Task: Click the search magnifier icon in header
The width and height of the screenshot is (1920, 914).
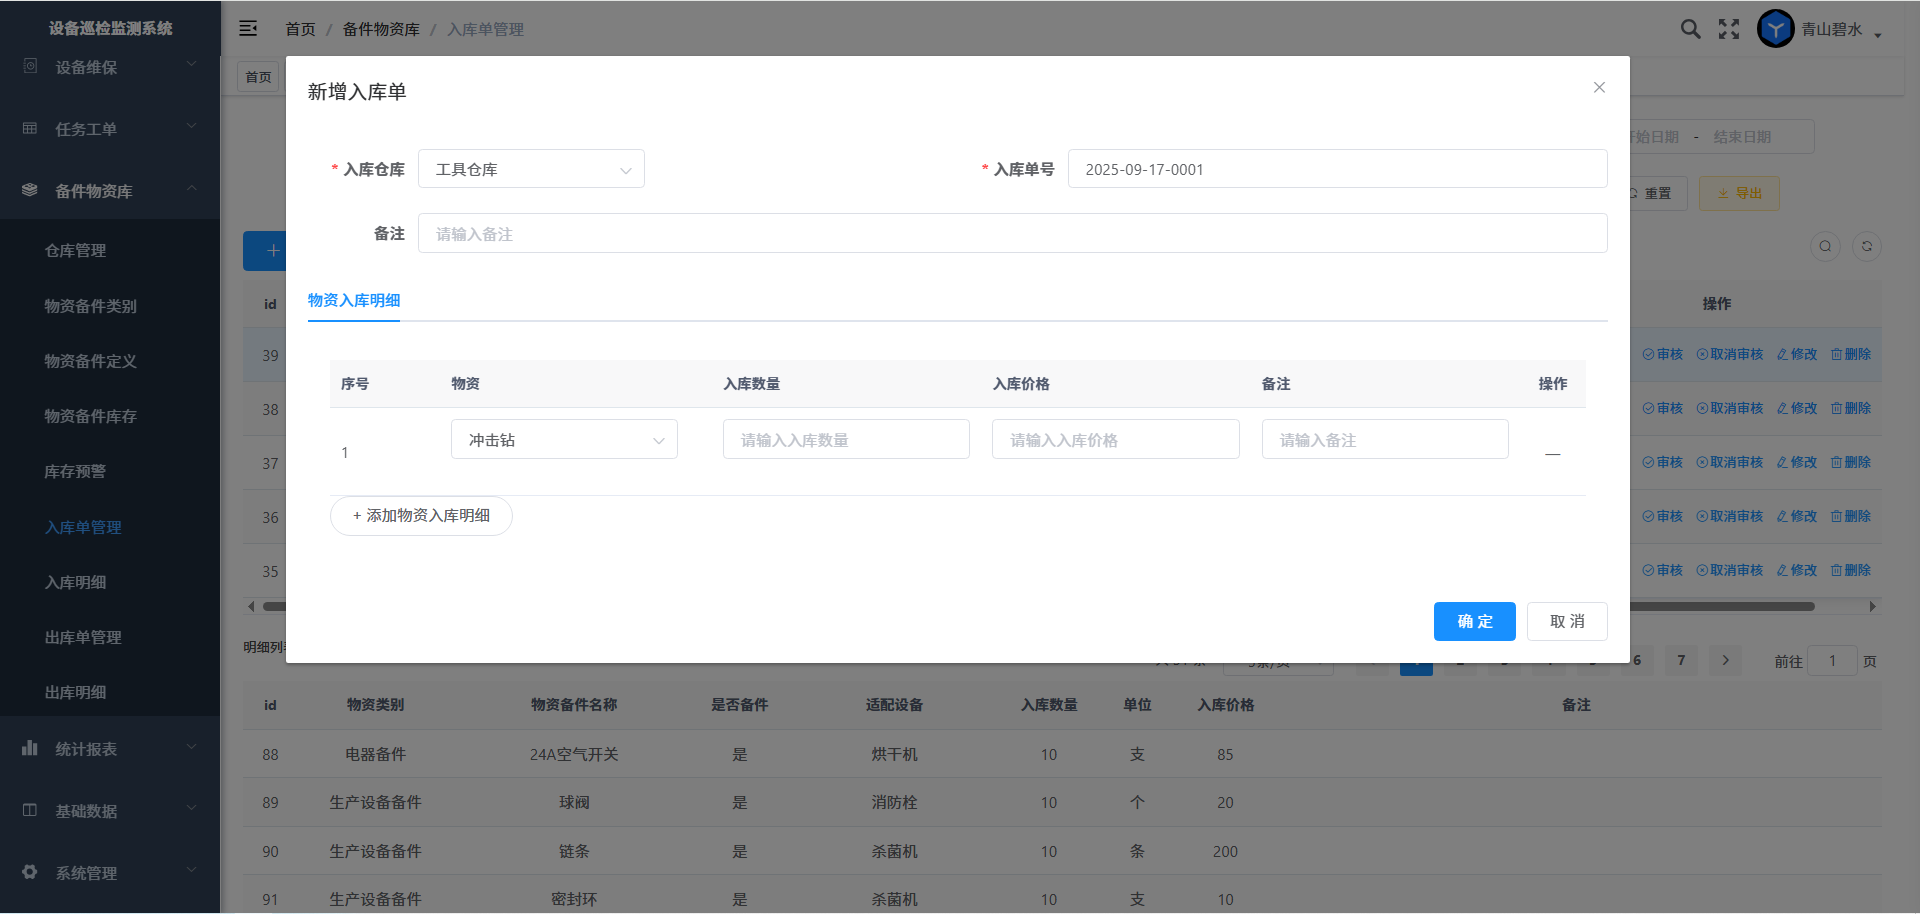Action: coord(1690,29)
